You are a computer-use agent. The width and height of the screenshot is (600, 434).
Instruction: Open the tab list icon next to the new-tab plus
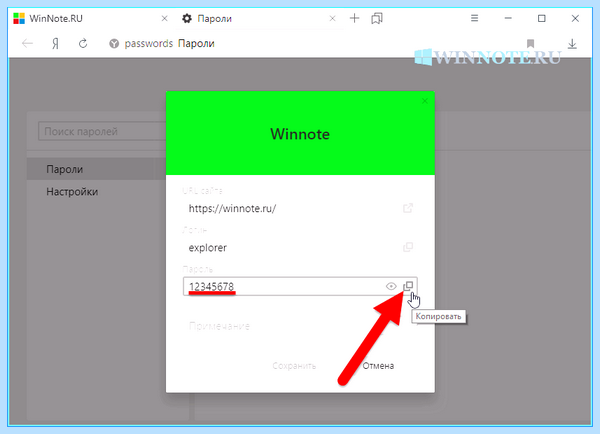click(377, 18)
